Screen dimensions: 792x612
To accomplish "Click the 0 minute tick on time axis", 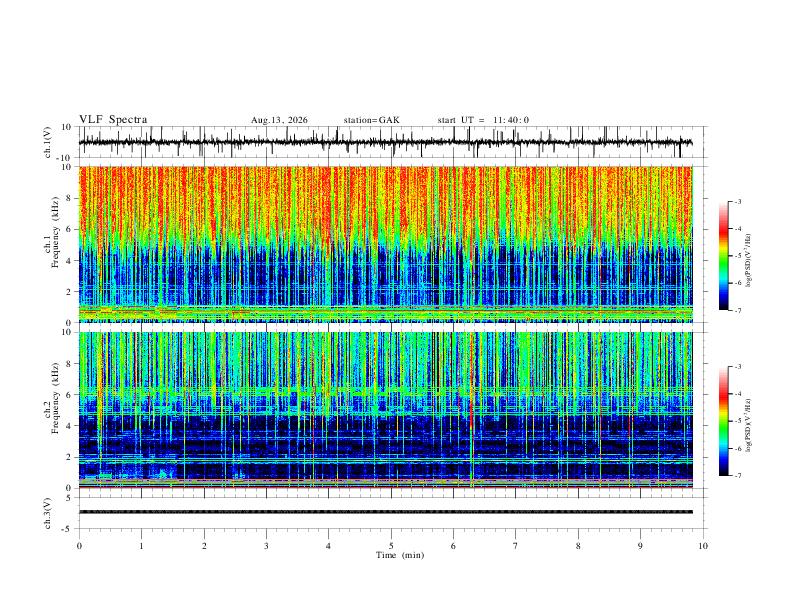I will point(79,546).
